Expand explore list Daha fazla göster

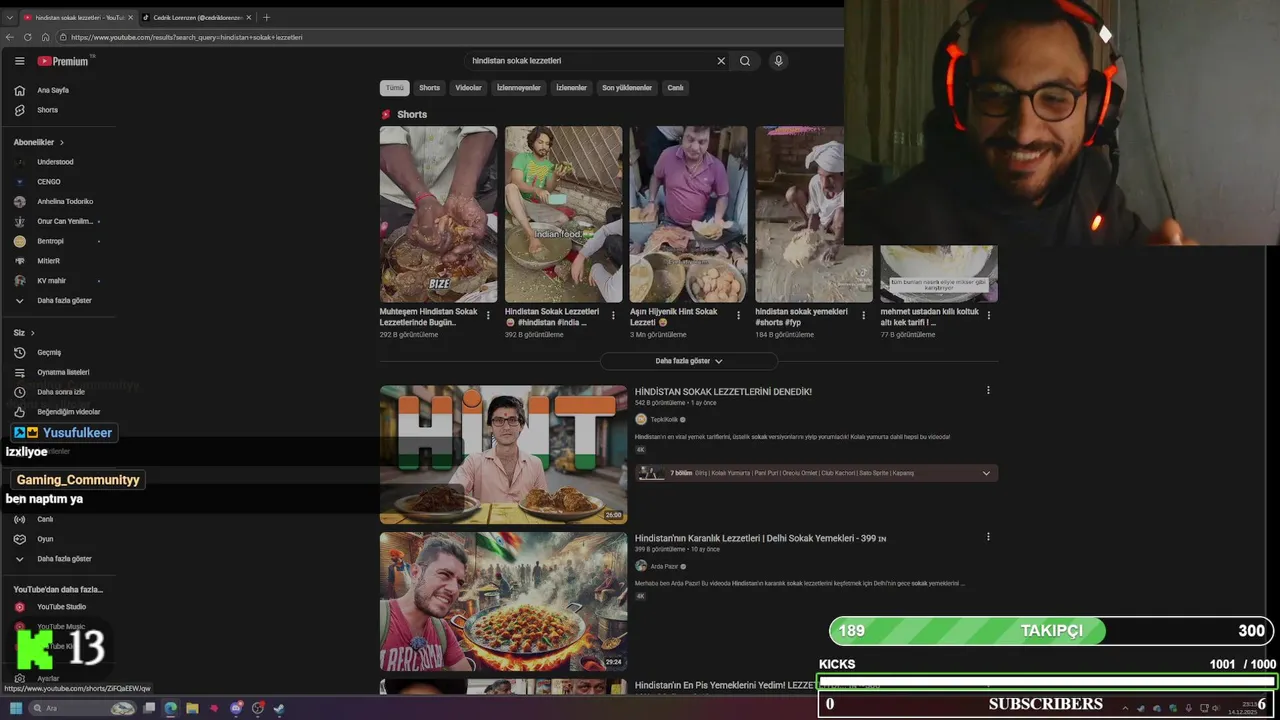(54, 559)
